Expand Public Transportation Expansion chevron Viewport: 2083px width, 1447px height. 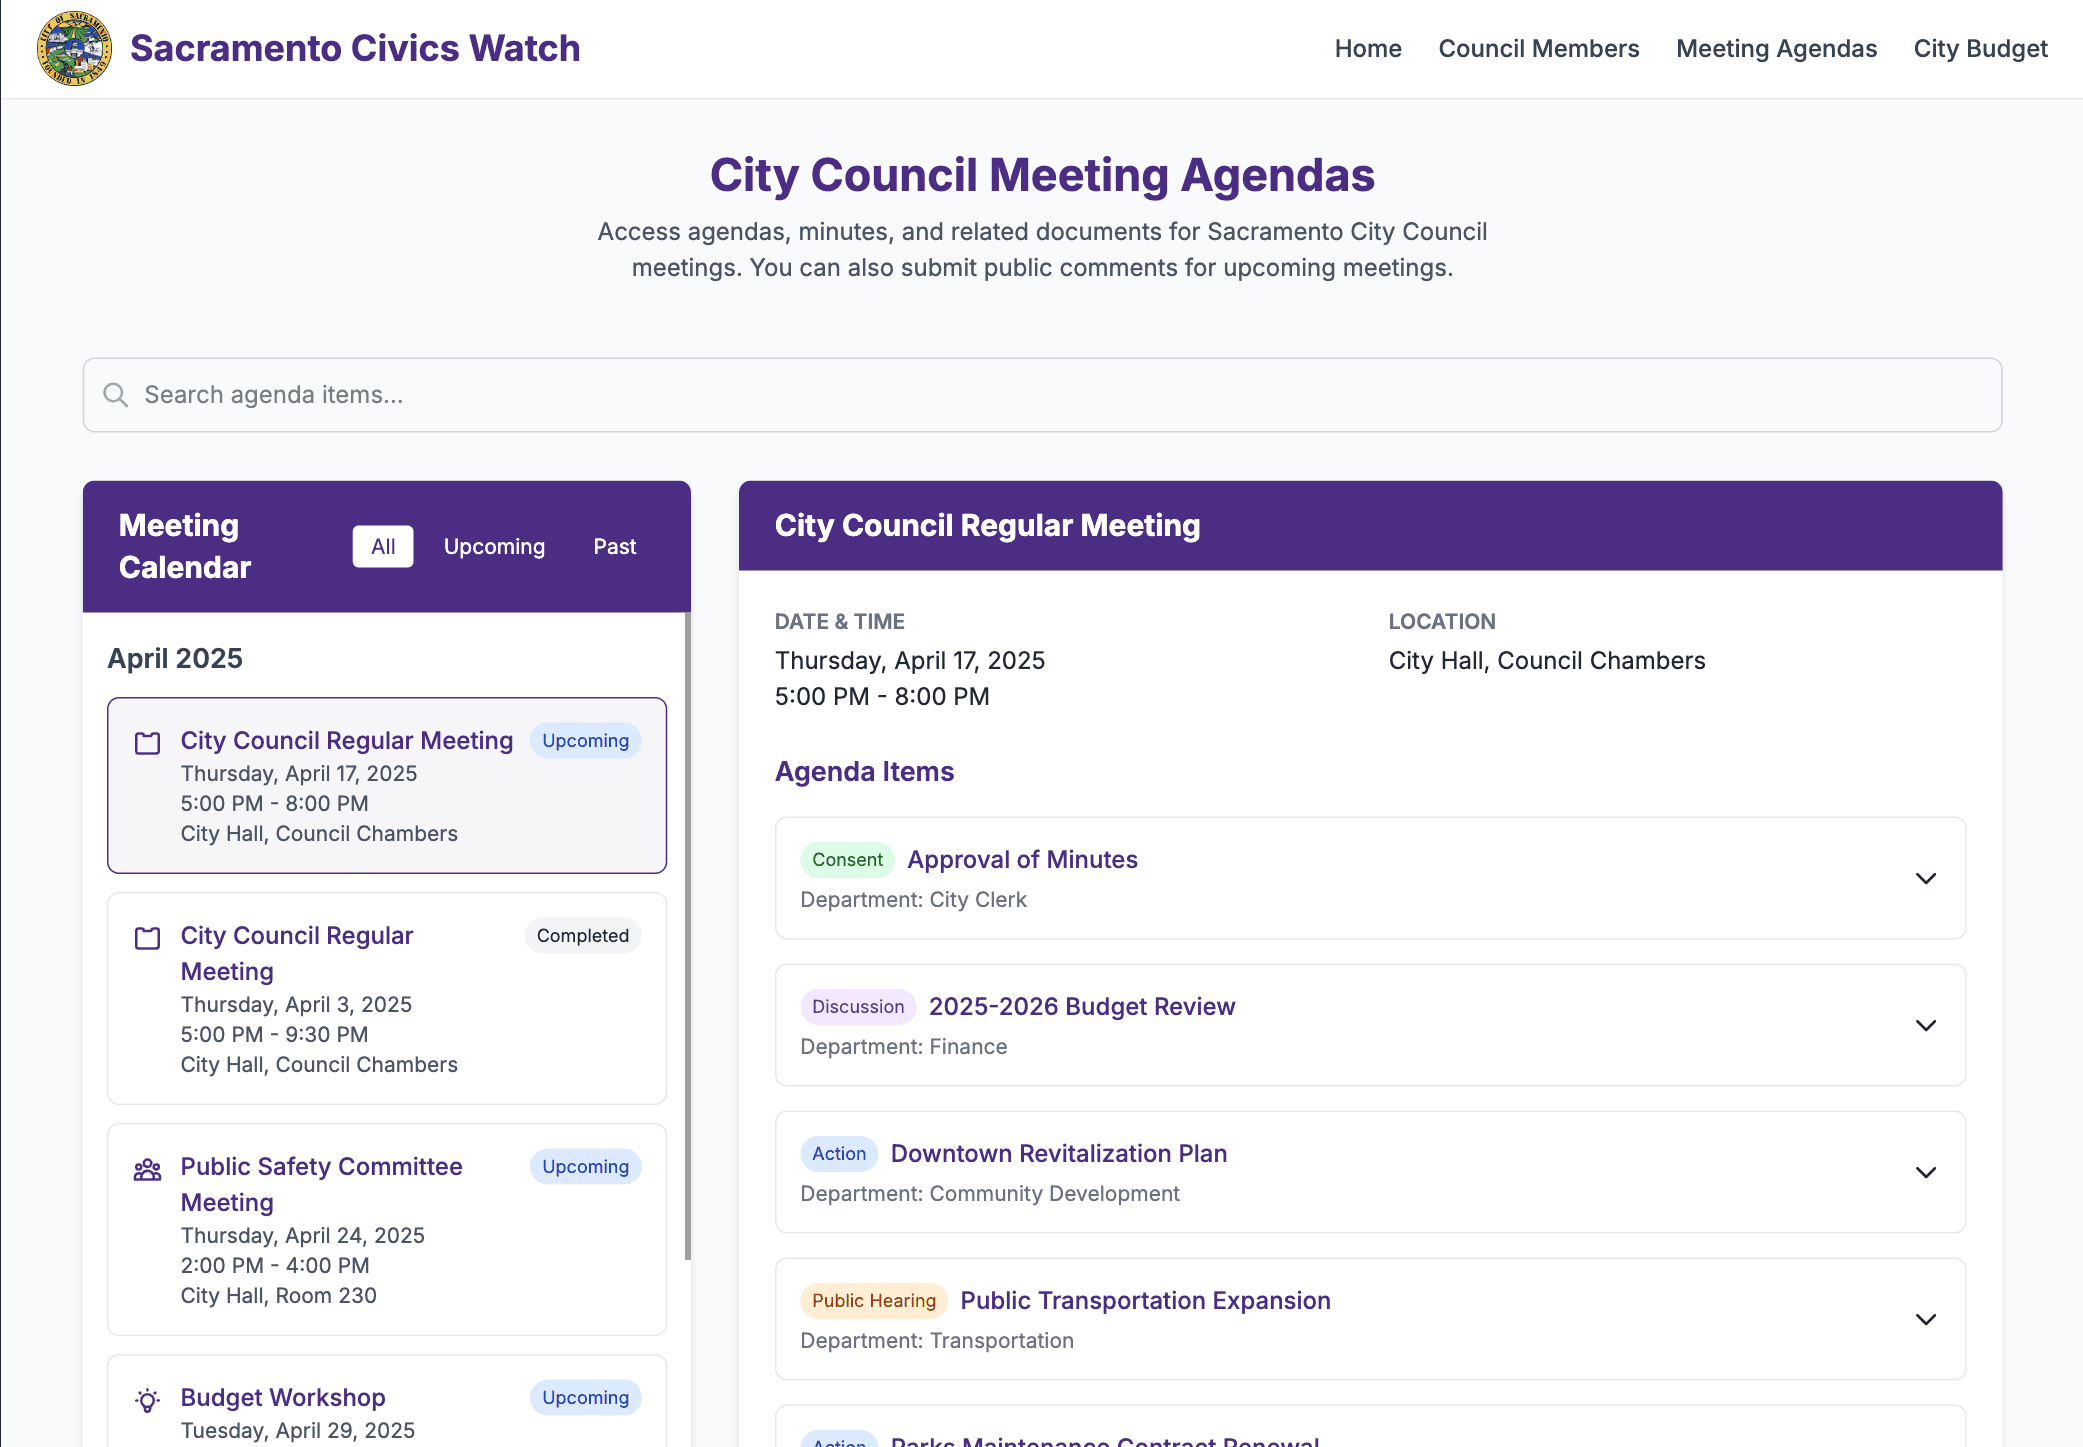(x=1926, y=1319)
